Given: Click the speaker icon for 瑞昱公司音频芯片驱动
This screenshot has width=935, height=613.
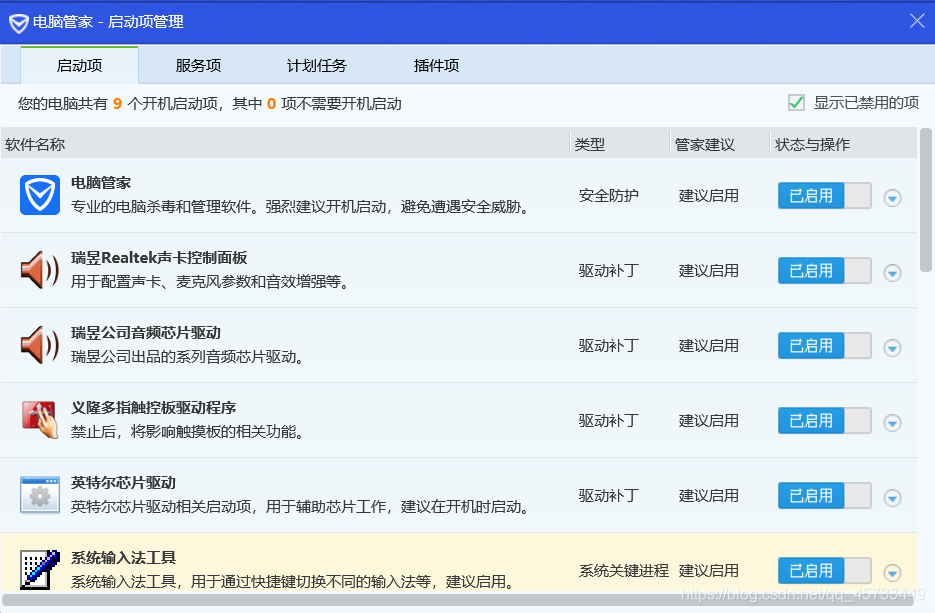Looking at the screenshot, I should tap(40, 345).
